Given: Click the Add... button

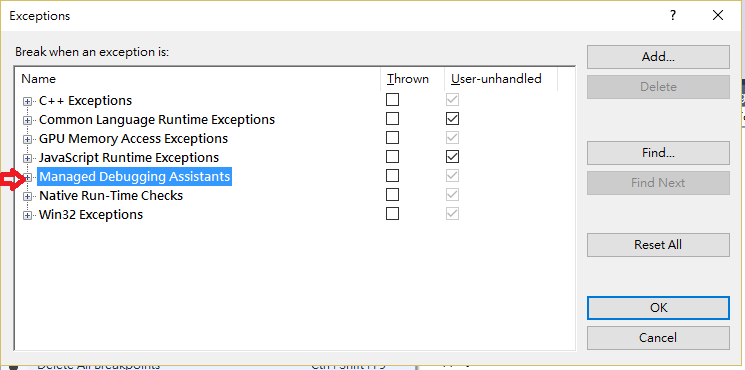Looking at the screenshot, I should pyautogui.click(x=658, y=57).
